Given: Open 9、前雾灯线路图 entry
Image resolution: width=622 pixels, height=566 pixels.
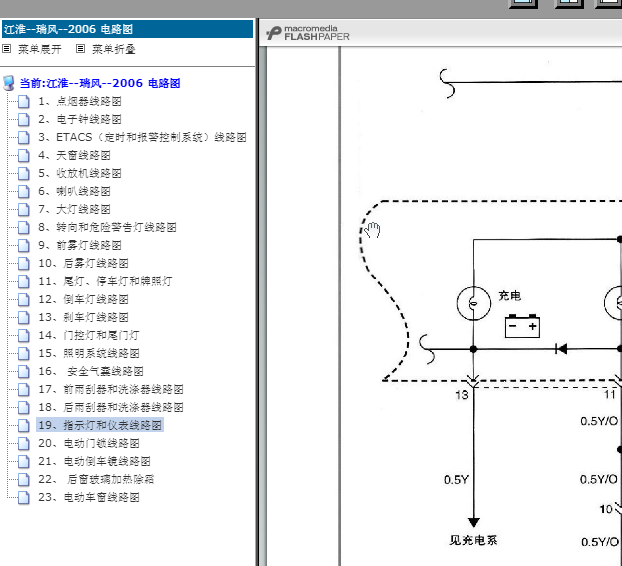Looking at the screenshot, I should 80,246.
